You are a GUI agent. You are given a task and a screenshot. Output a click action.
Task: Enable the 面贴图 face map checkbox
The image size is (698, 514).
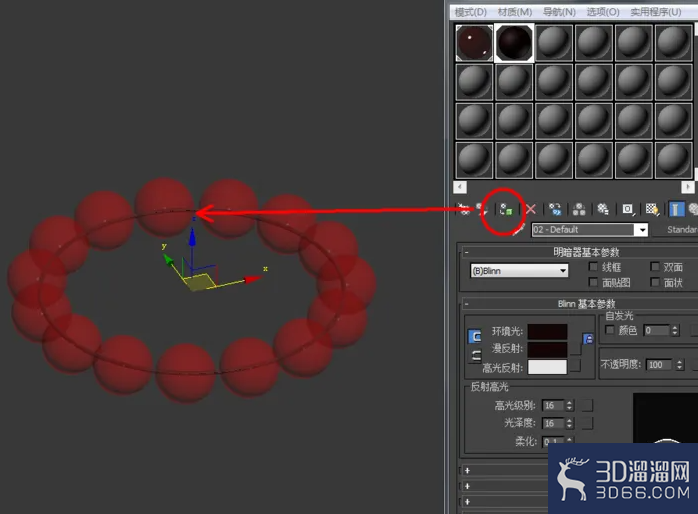pos(593,282)
